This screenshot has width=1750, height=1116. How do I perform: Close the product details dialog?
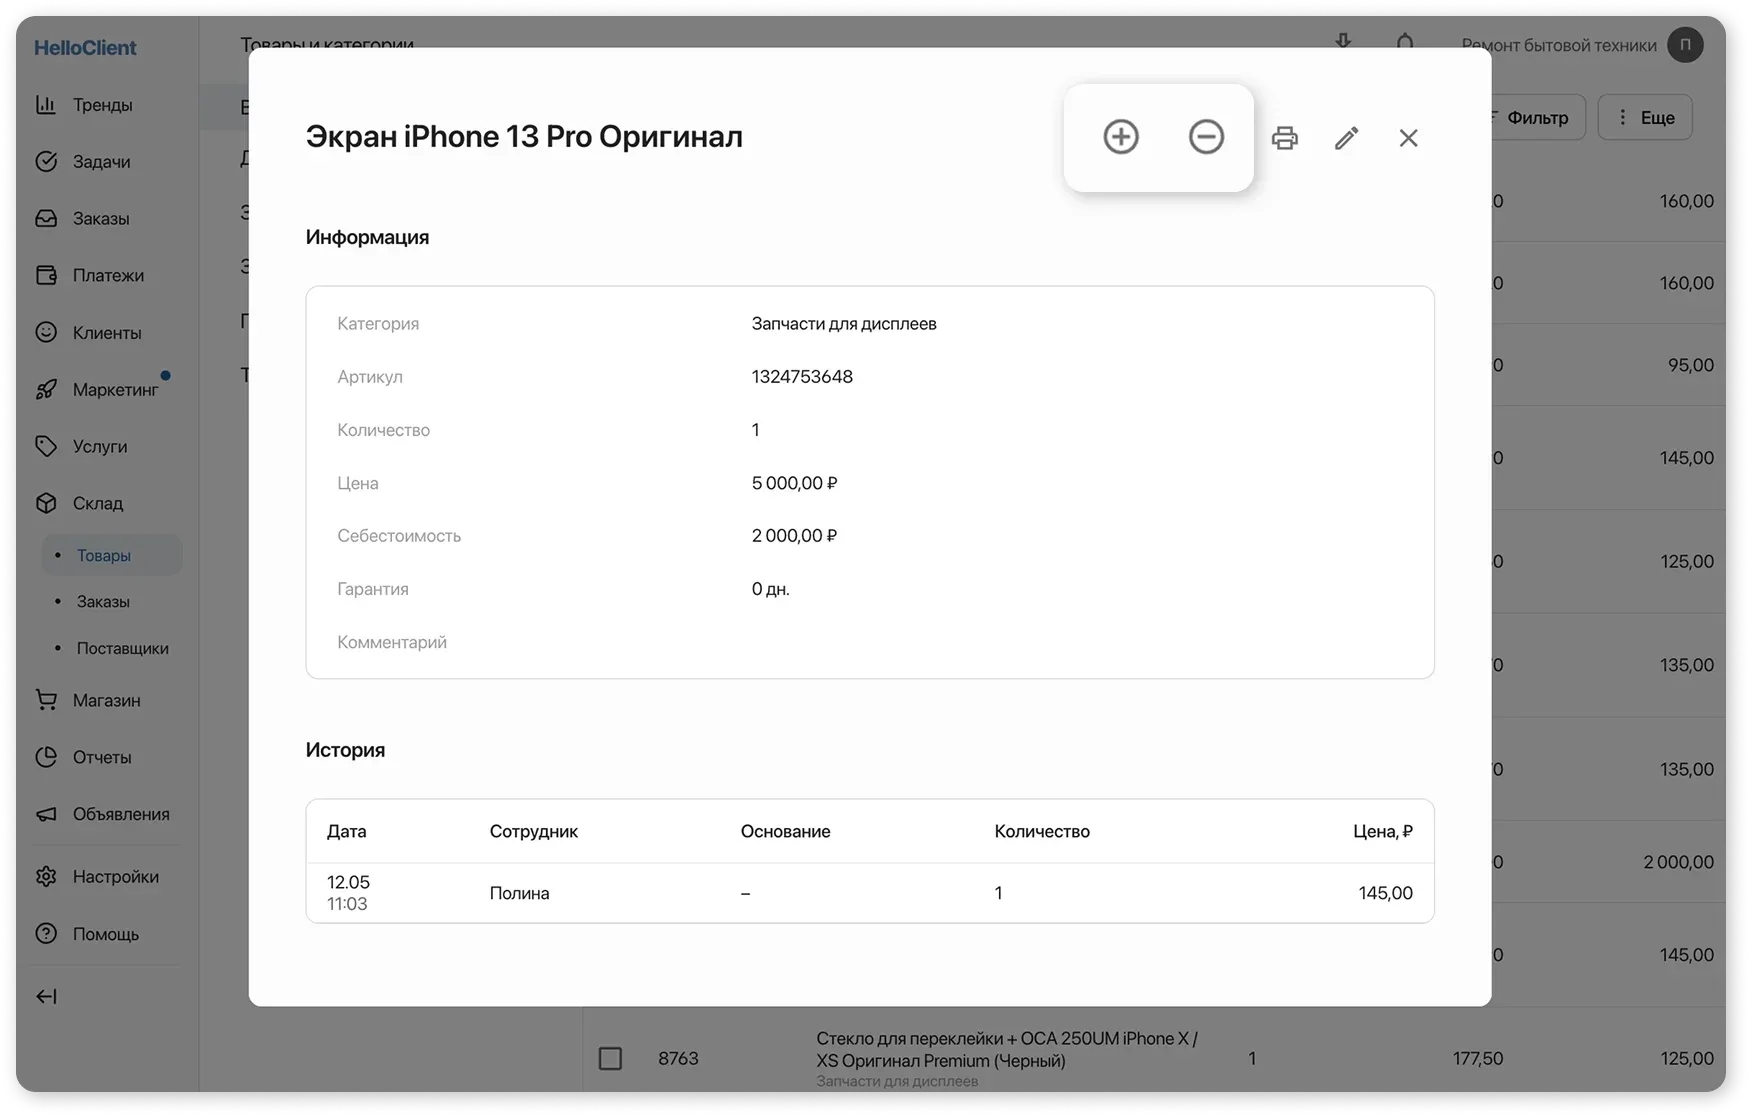point(1408,138)
